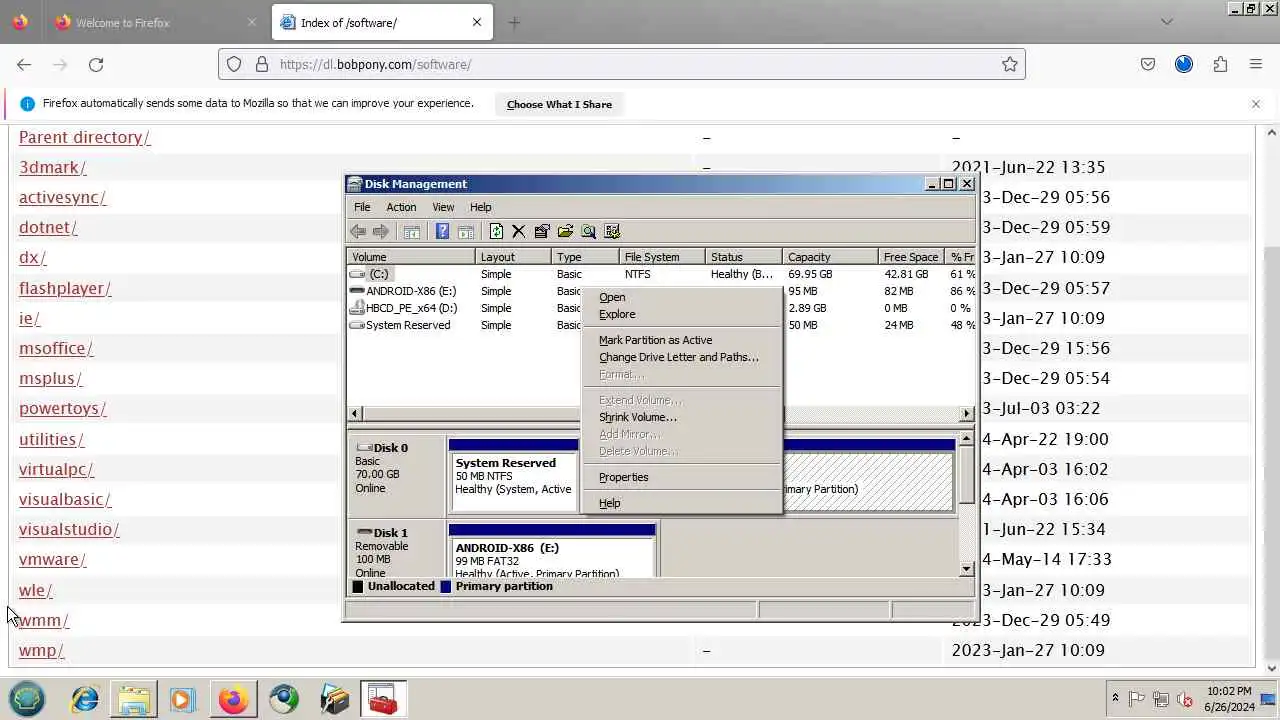This screenshot has height=720, width=1280.
Task: Click the red toolbox icon on taskbar
Action: click(382, 699)
